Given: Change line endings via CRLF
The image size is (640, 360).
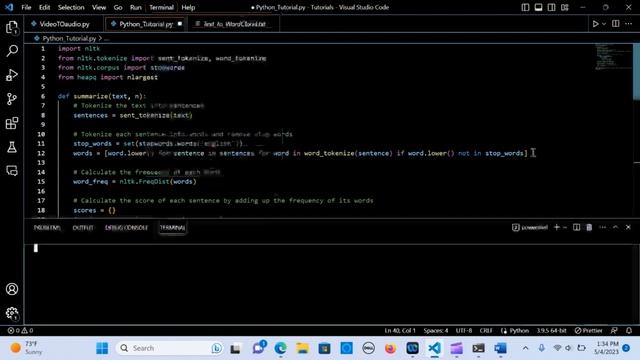Looking at the screenshot, I should 486,331.
